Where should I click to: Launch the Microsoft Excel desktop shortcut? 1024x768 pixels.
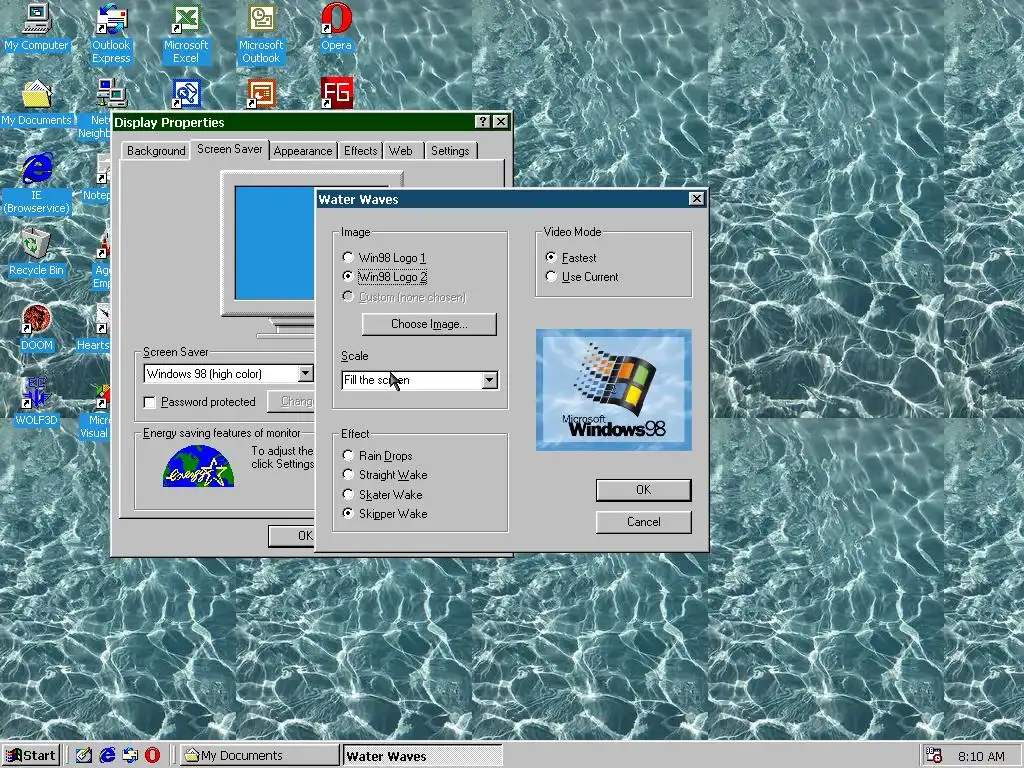point(185,33)
